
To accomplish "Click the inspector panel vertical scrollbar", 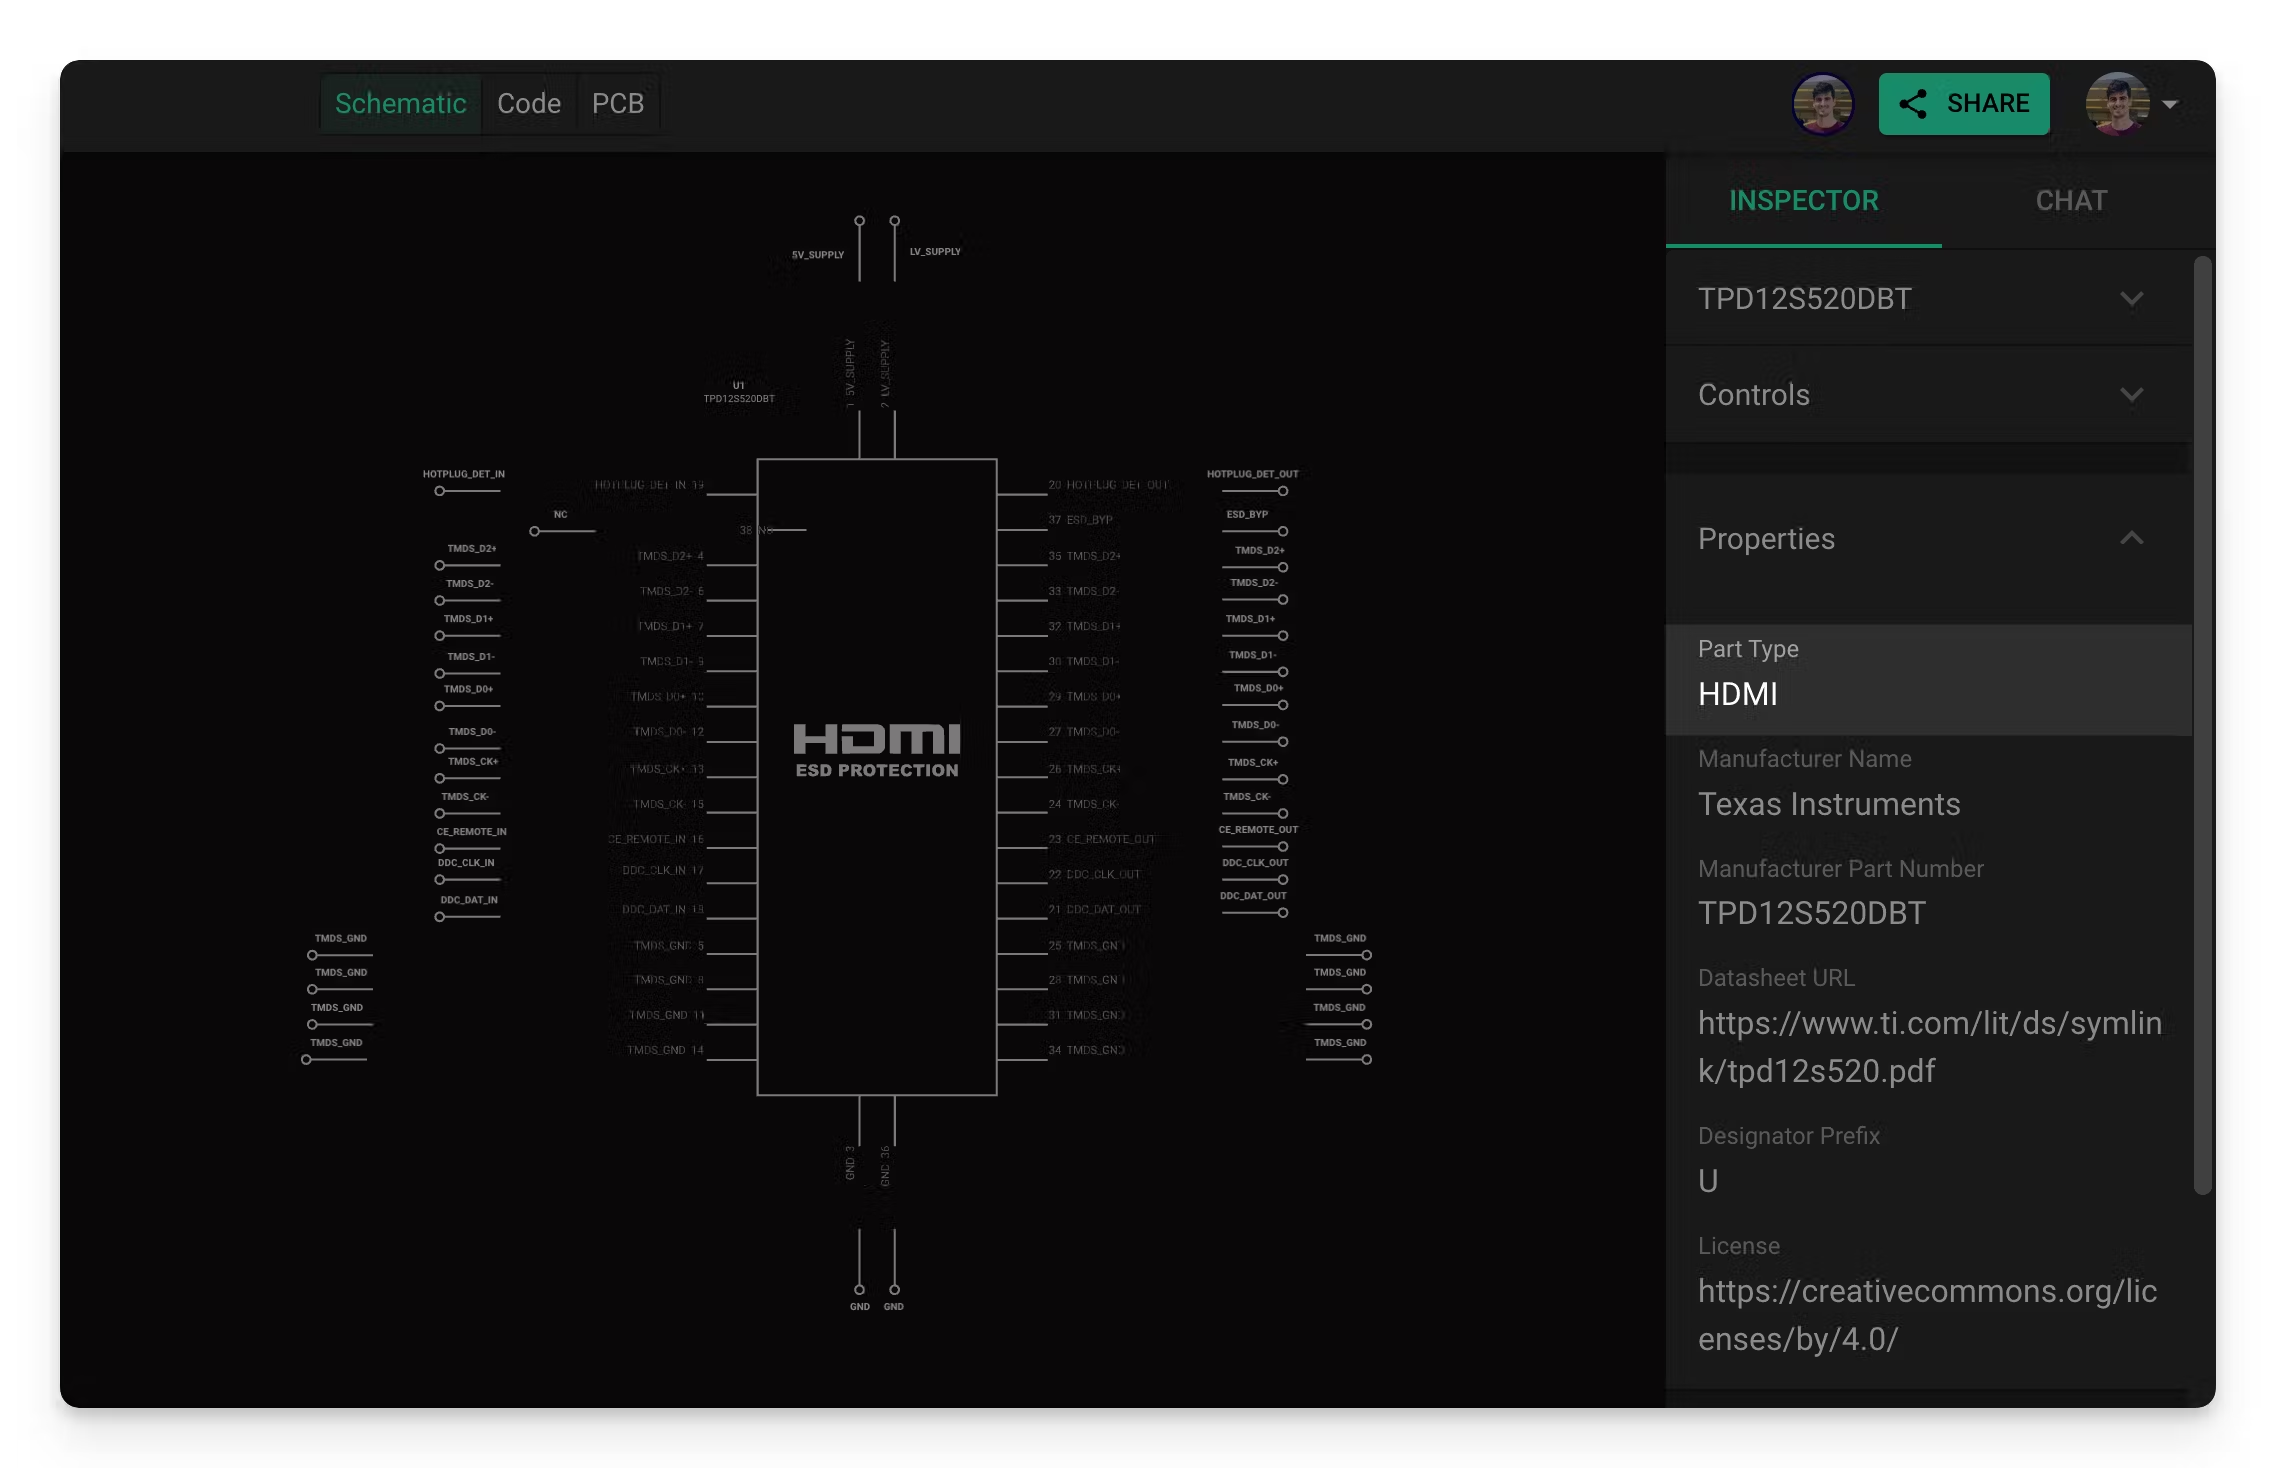I will click(2203, 725).
